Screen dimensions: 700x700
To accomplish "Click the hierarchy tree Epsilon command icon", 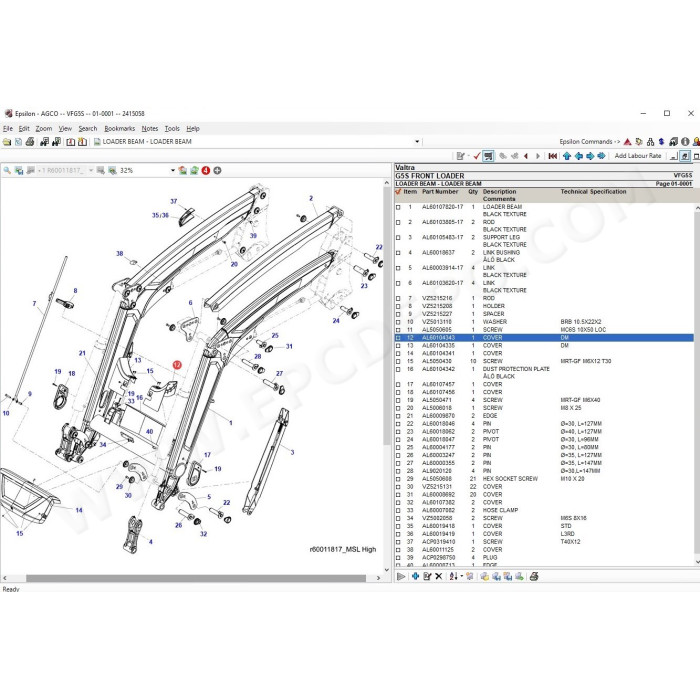I will (x=650, y=142).
